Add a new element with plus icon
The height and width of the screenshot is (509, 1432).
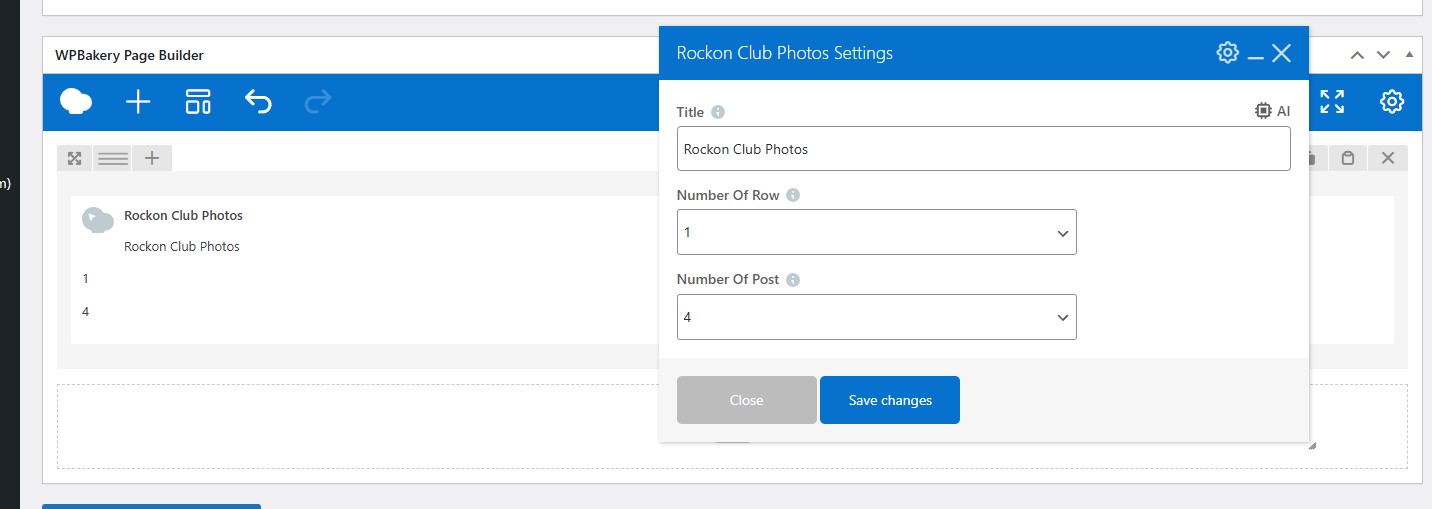coord(138,101)
